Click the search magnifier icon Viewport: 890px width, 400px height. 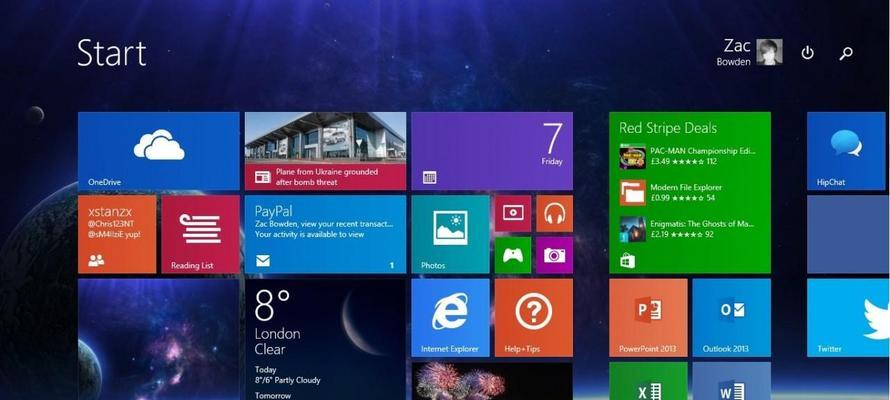click(846, 53)
